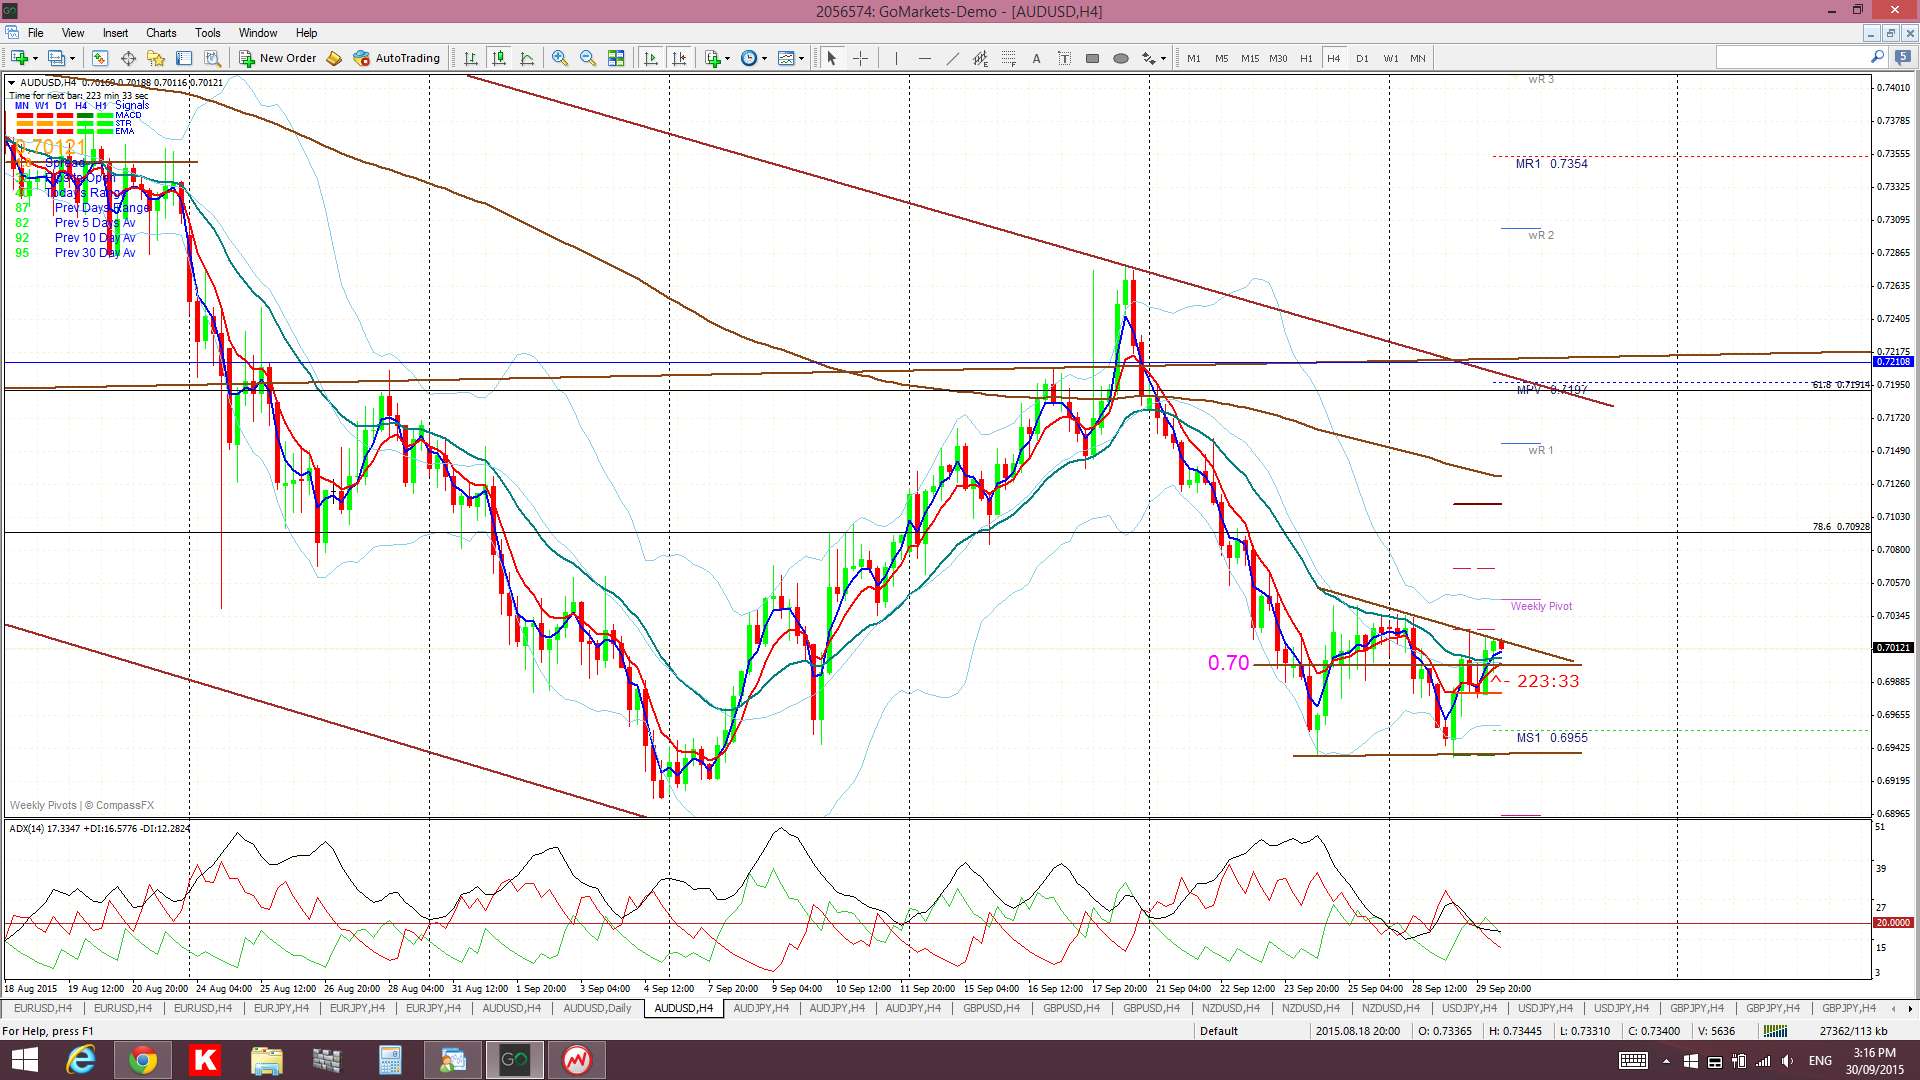Click the 0.70121 current price label

[1892, 648]
